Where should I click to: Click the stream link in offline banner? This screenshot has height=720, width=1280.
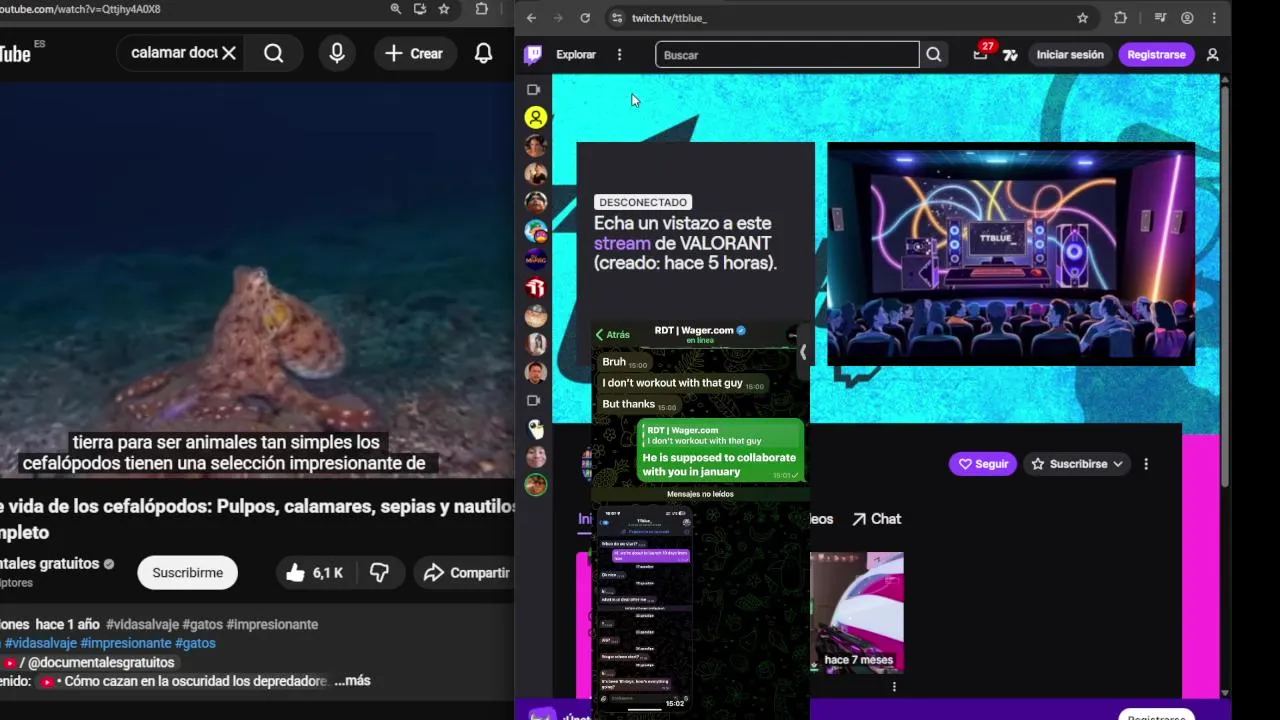622,243
